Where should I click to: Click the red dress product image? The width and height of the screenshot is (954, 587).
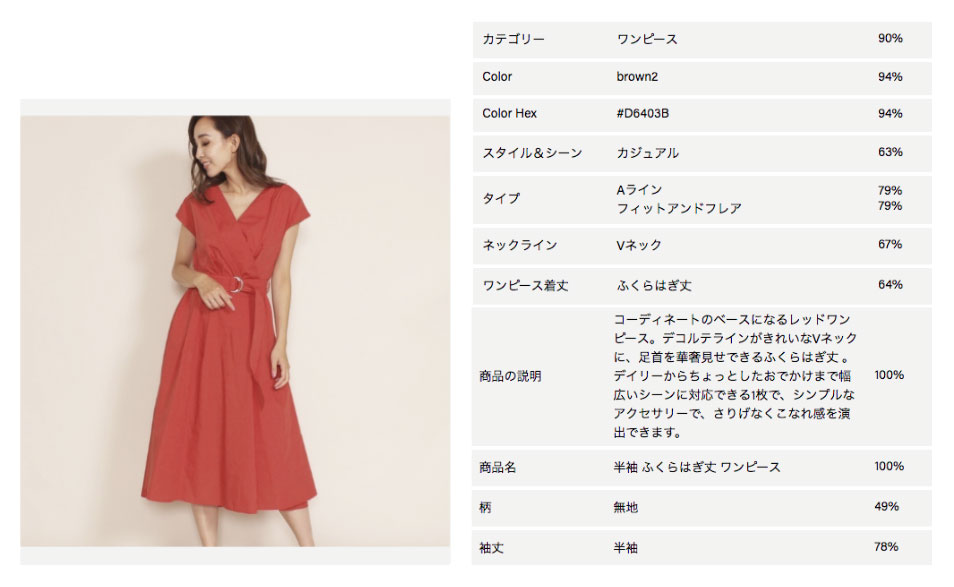pyautogui.click(x=235, y=331)
